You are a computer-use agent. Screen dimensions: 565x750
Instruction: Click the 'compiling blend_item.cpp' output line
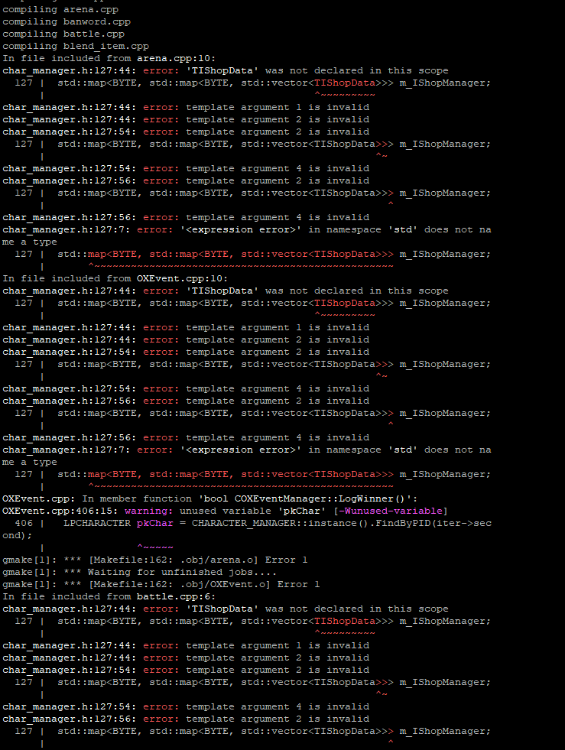pos(76,46)
